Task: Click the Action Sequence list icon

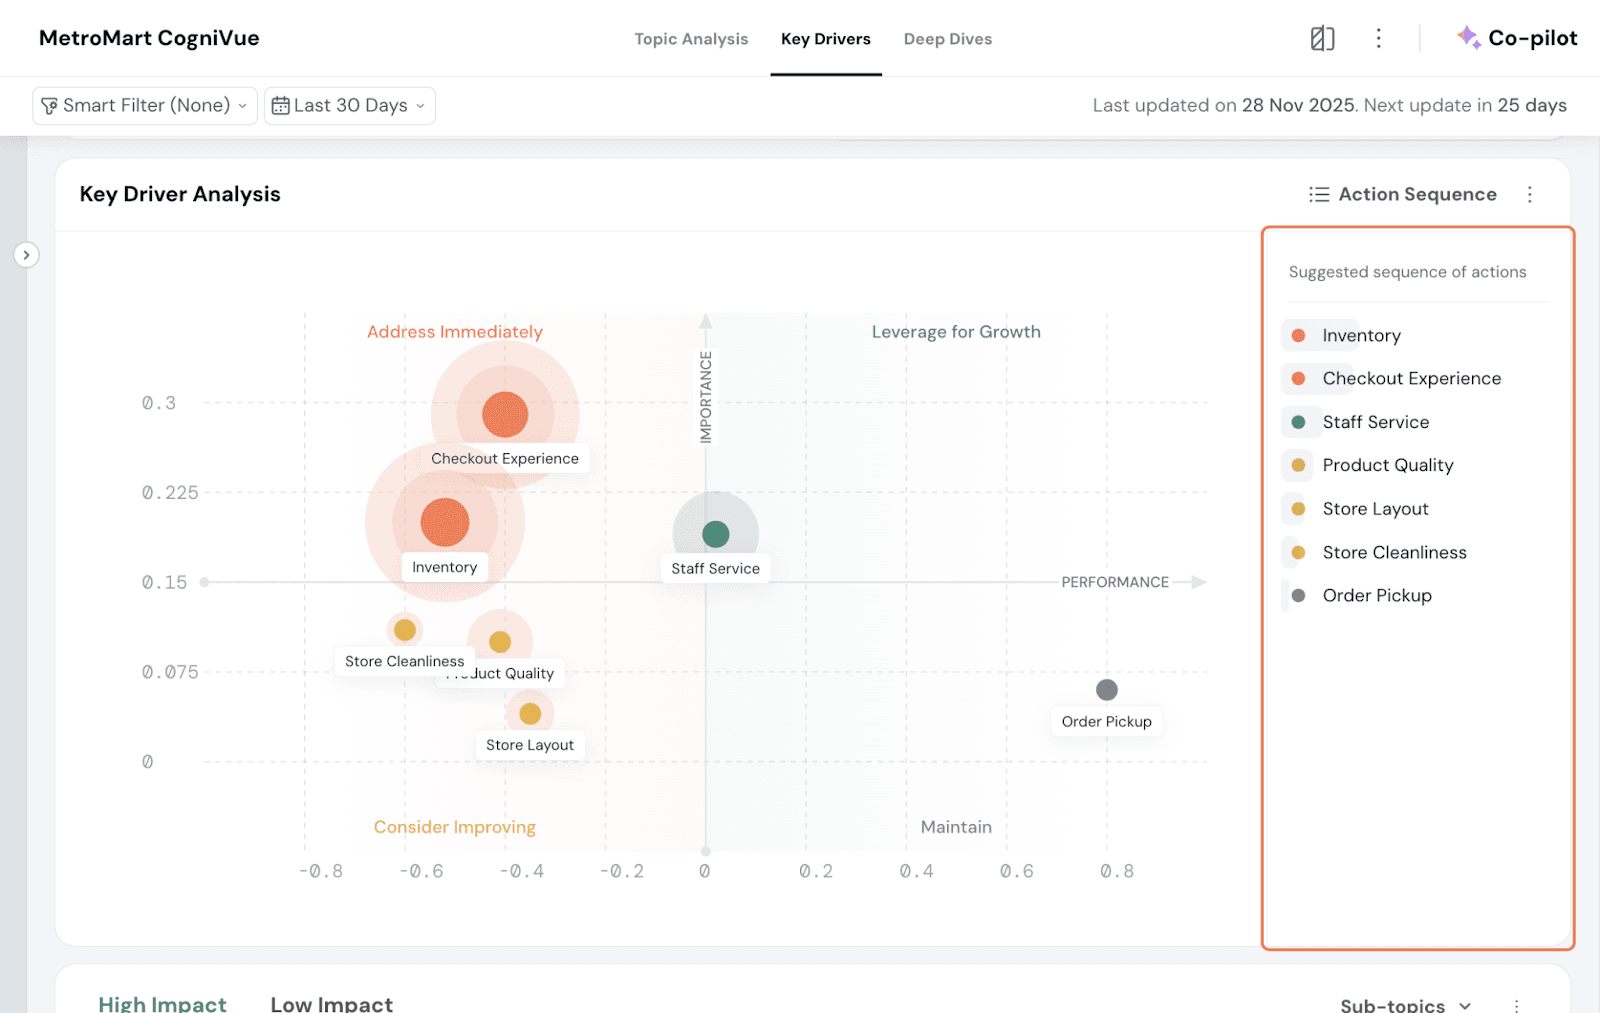Action: pyautogui.click(x=1319, y=195)
